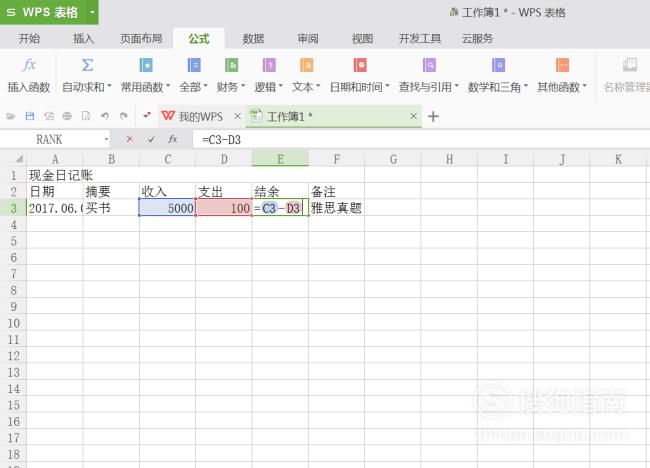Image resolution: width=650 pixels, height=468 pixels.
Task: Click cell B3 买书
Action: point(111,208)
